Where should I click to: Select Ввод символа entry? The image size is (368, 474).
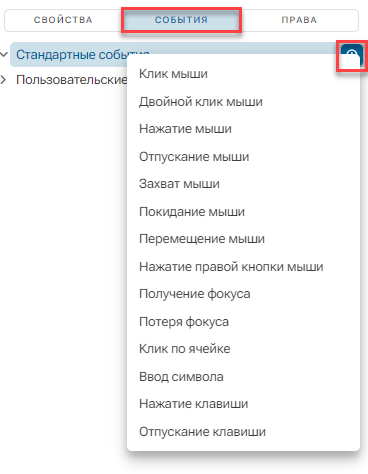coord(243,376)
